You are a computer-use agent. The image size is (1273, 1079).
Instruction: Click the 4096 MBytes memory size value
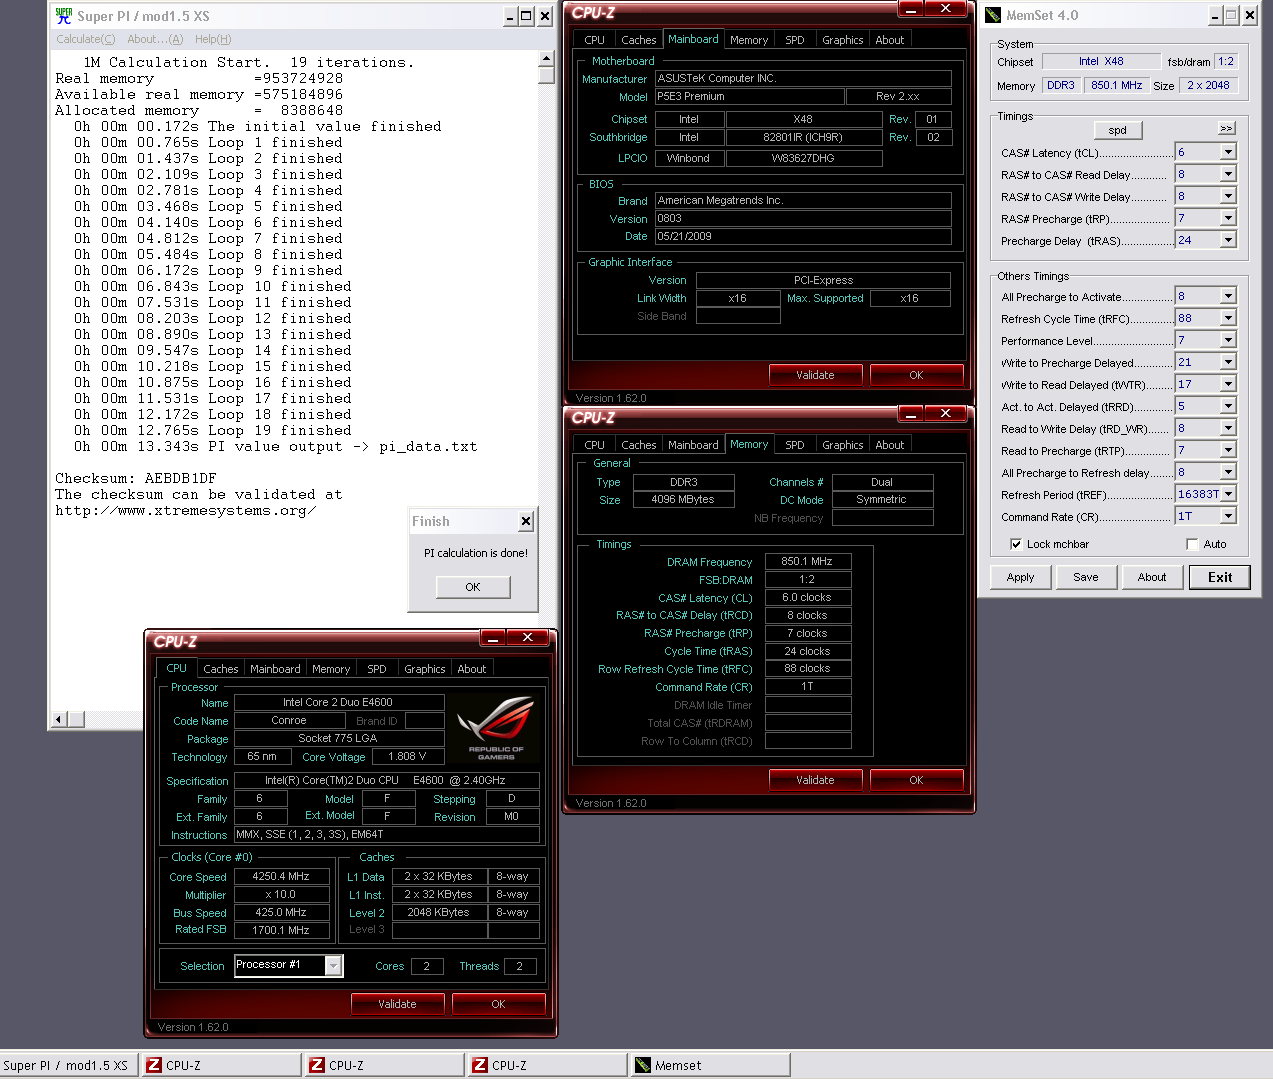[x=683, y=499]
